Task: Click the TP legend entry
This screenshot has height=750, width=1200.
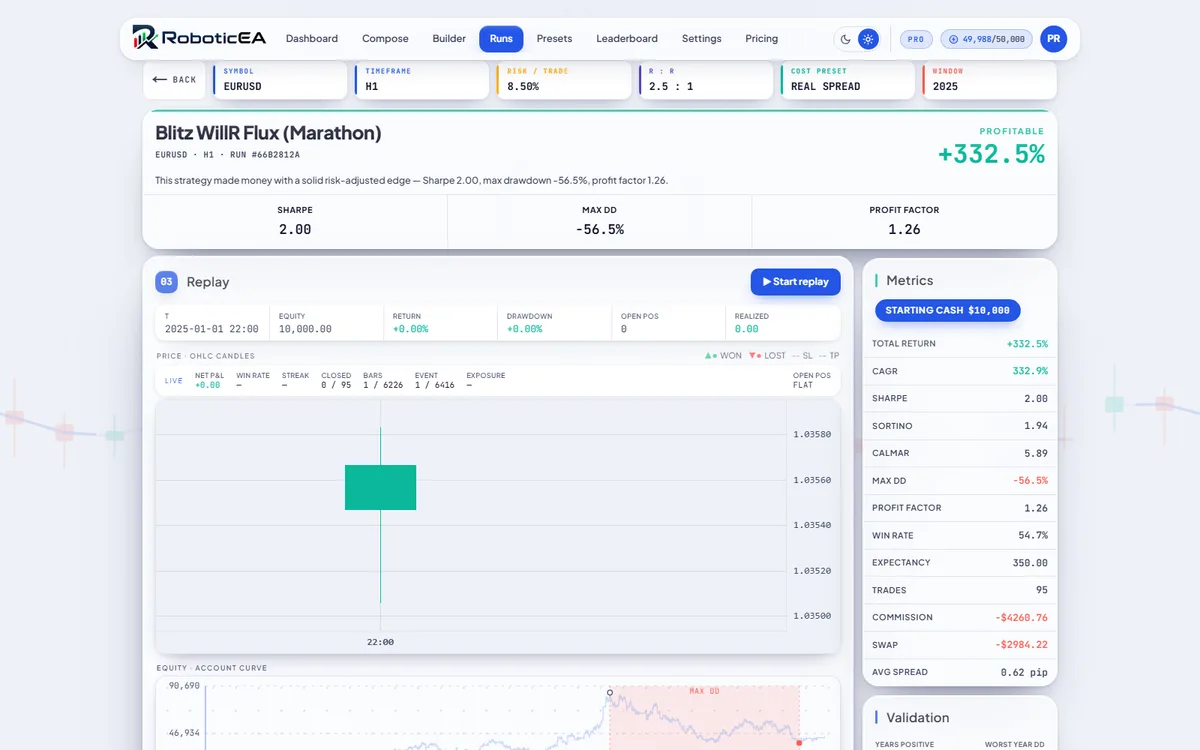Action: point(829,356)
